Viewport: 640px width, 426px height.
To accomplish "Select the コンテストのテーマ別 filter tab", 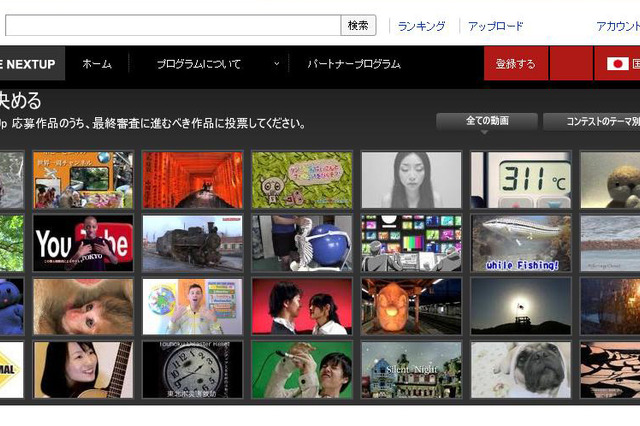I will pos(591,122).
